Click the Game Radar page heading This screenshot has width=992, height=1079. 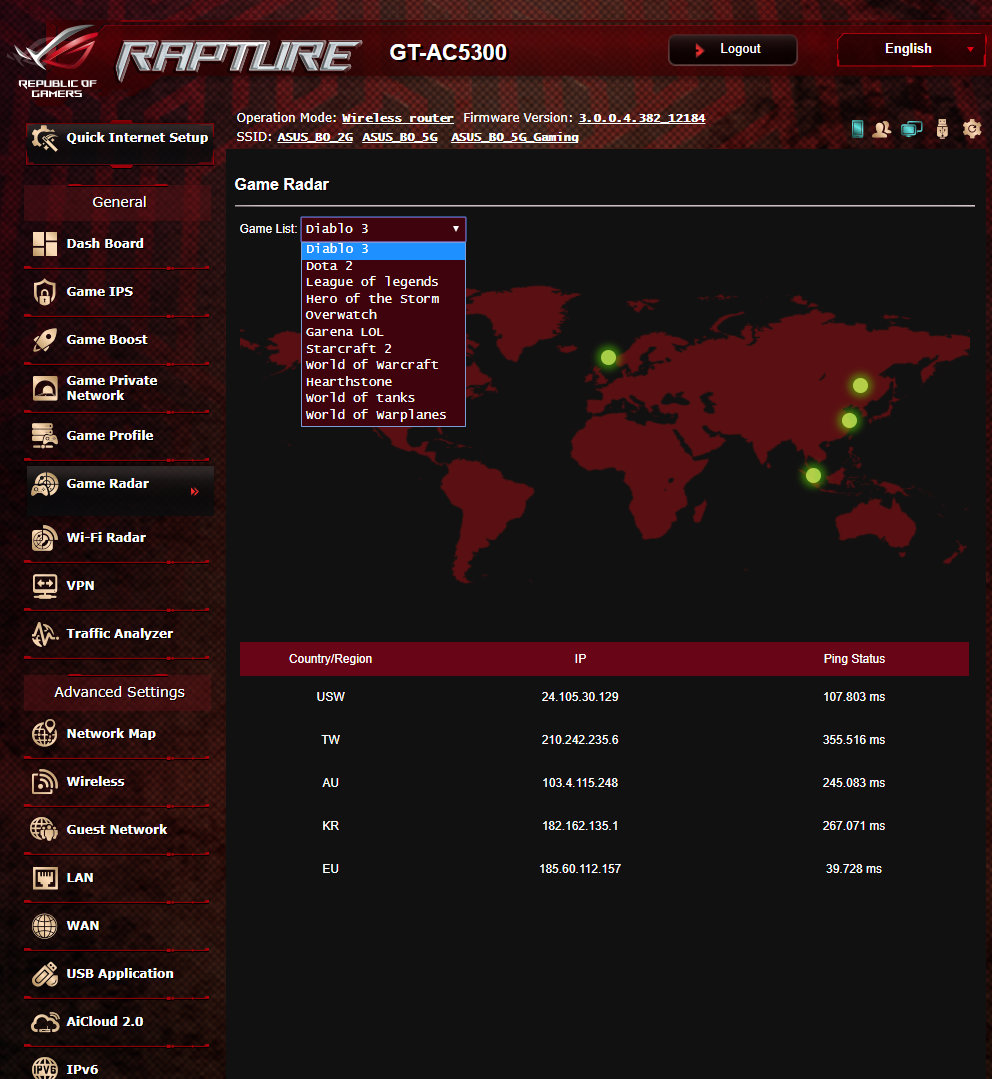[x=281, y=184]
